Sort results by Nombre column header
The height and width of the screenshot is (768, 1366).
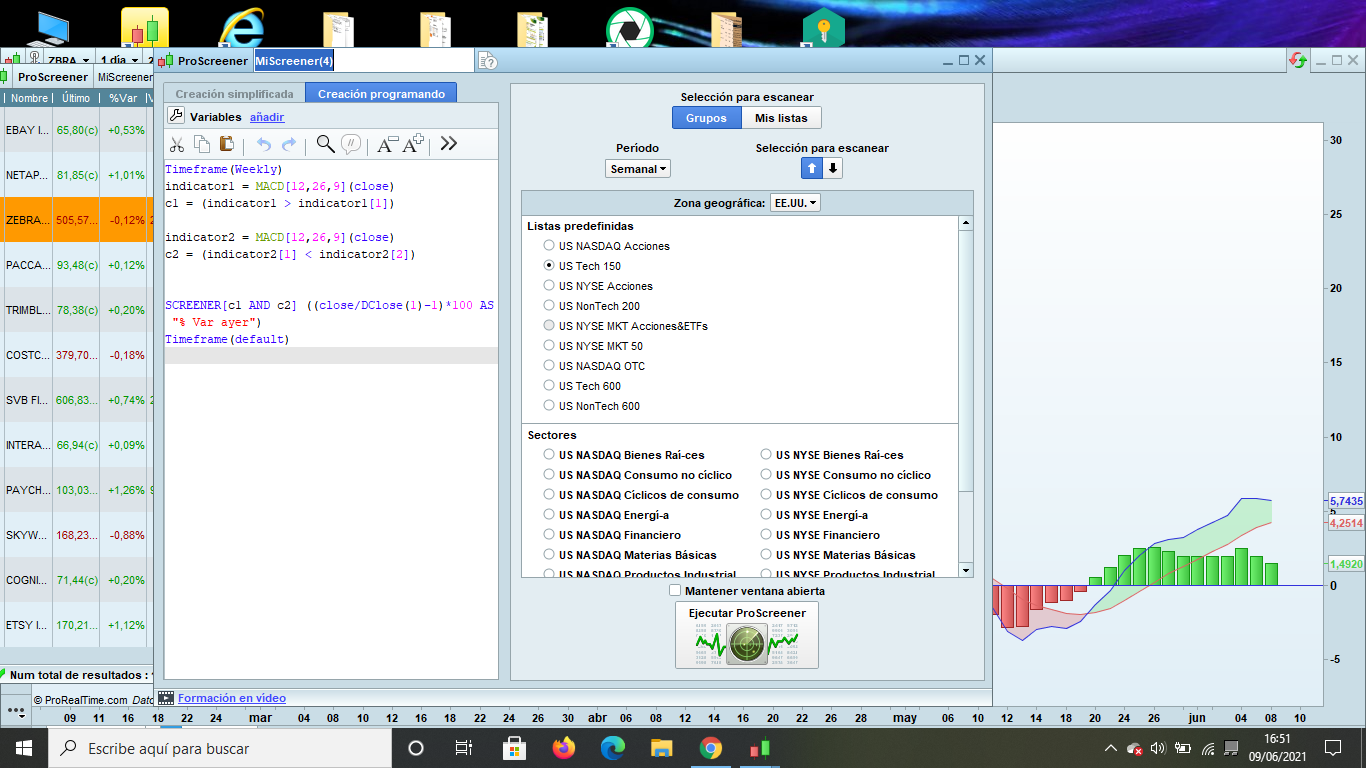[29, 98]
